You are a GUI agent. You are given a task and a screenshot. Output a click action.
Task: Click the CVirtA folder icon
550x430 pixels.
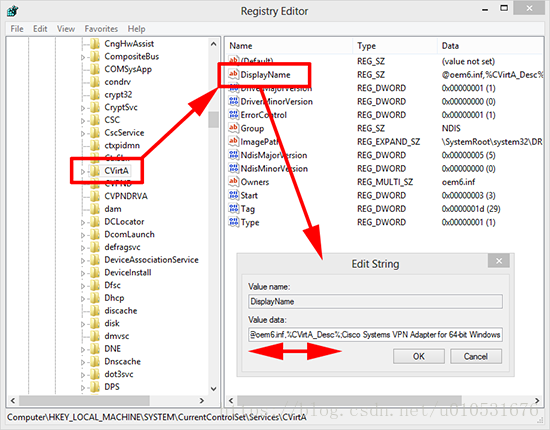click(95, 171)
